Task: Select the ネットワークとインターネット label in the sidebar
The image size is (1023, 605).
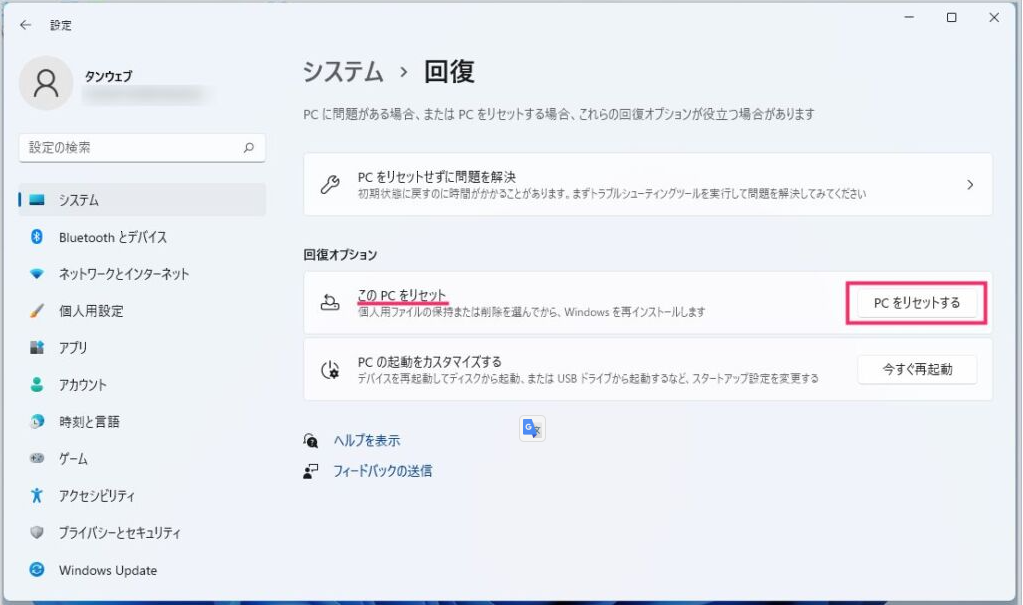Action: tap(124, 274)
